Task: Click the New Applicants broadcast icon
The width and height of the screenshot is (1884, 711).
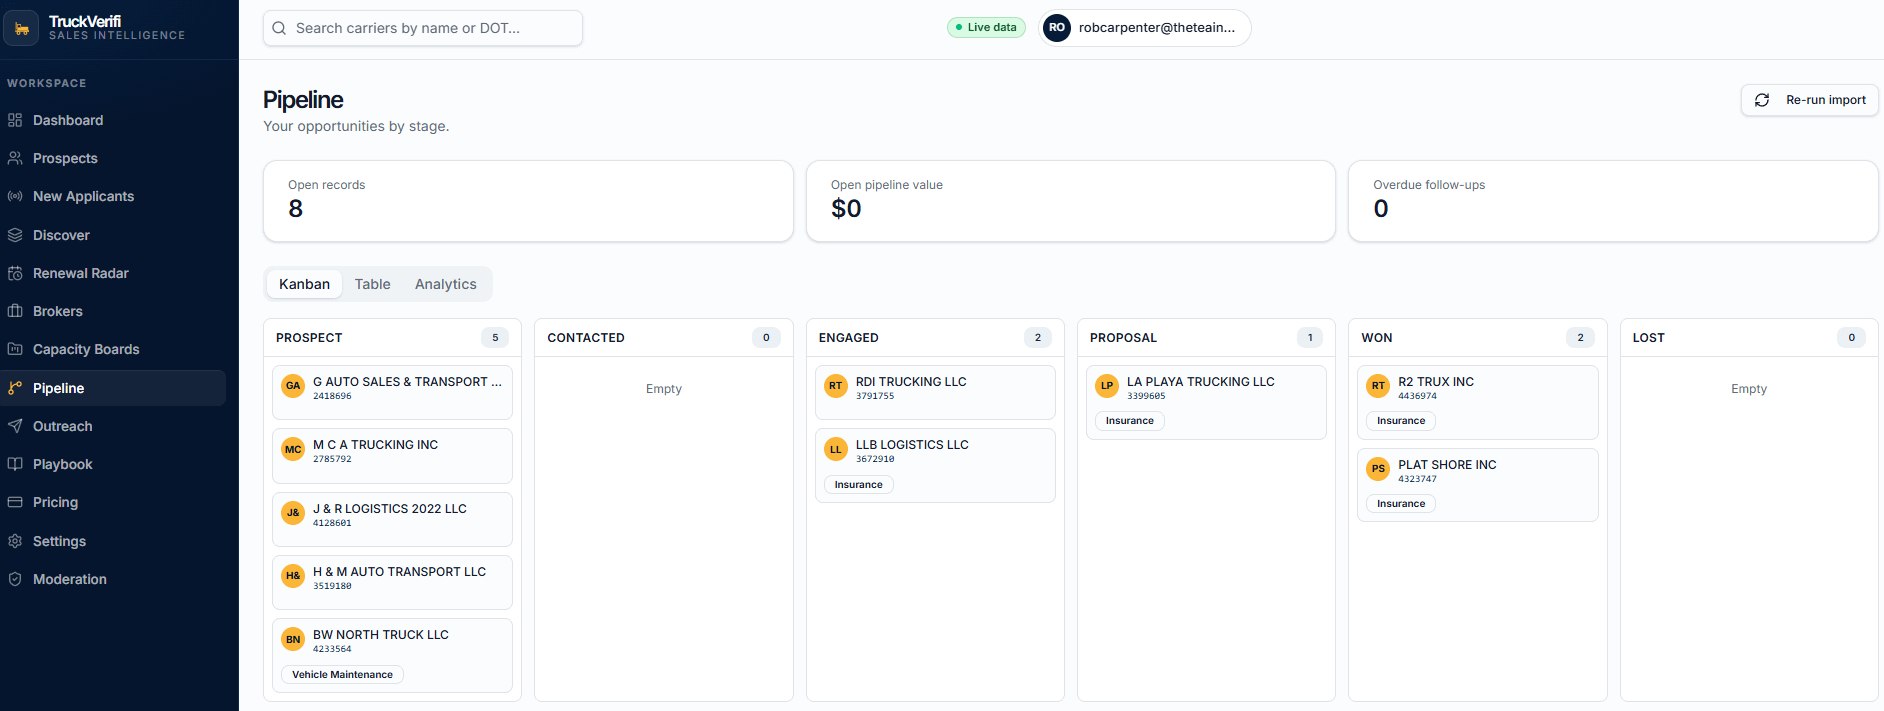Action: tap(15, 196)
